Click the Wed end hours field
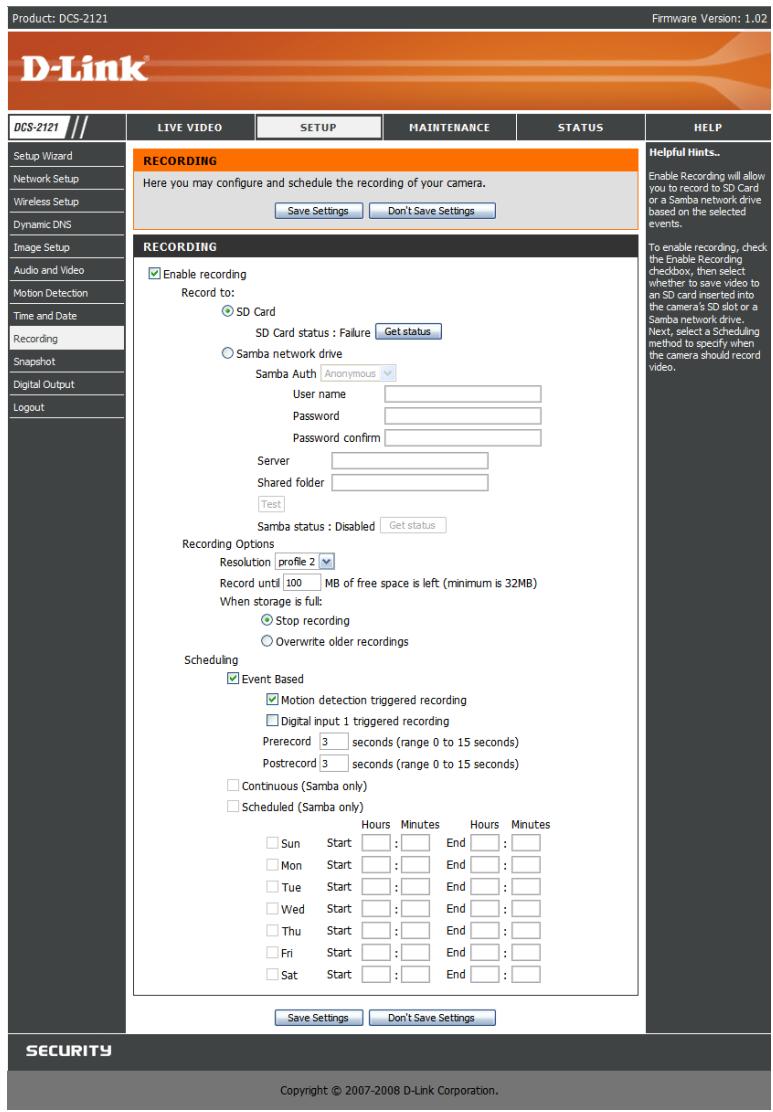Viewport: 773px width, 1112px height. (x=485, y=908)
